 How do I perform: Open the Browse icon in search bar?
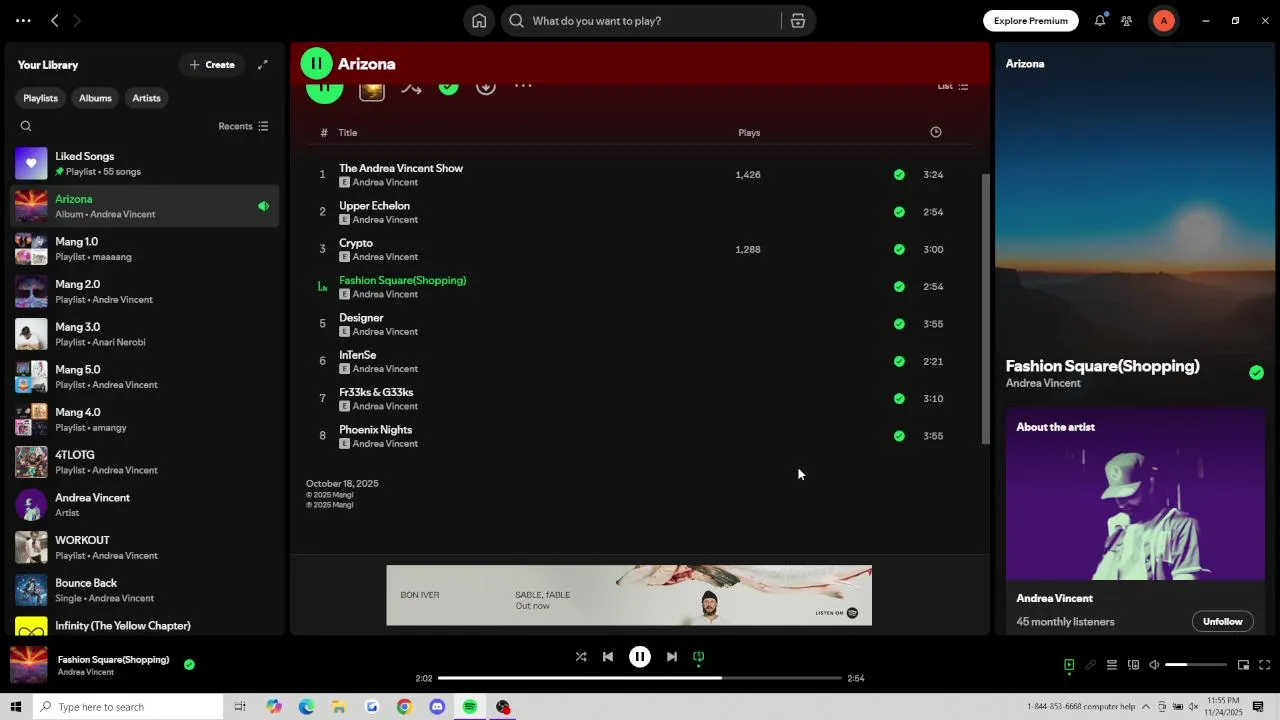click(798, 21)
